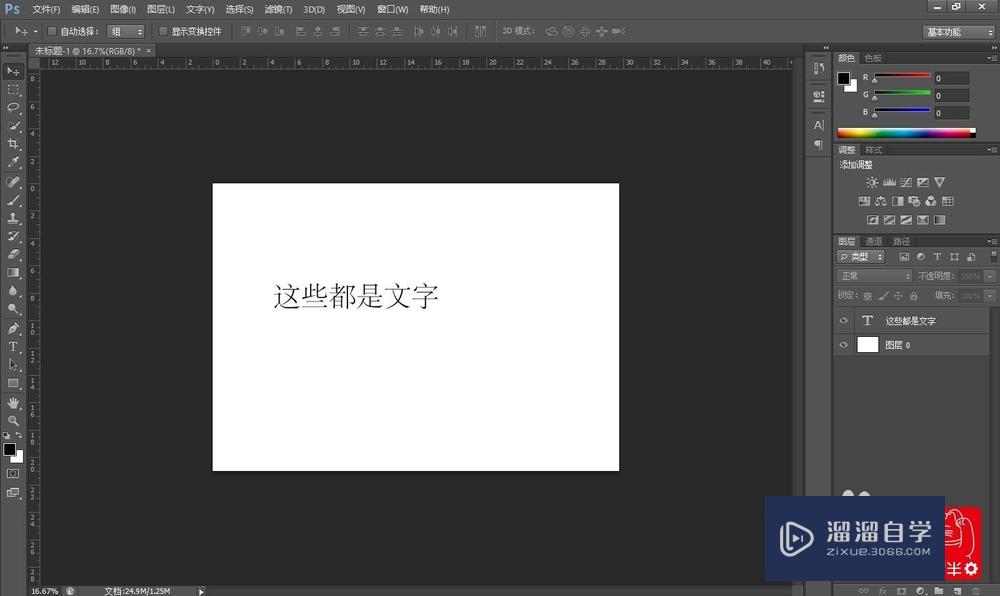Select the Zoom tool

tap(13, 420)
